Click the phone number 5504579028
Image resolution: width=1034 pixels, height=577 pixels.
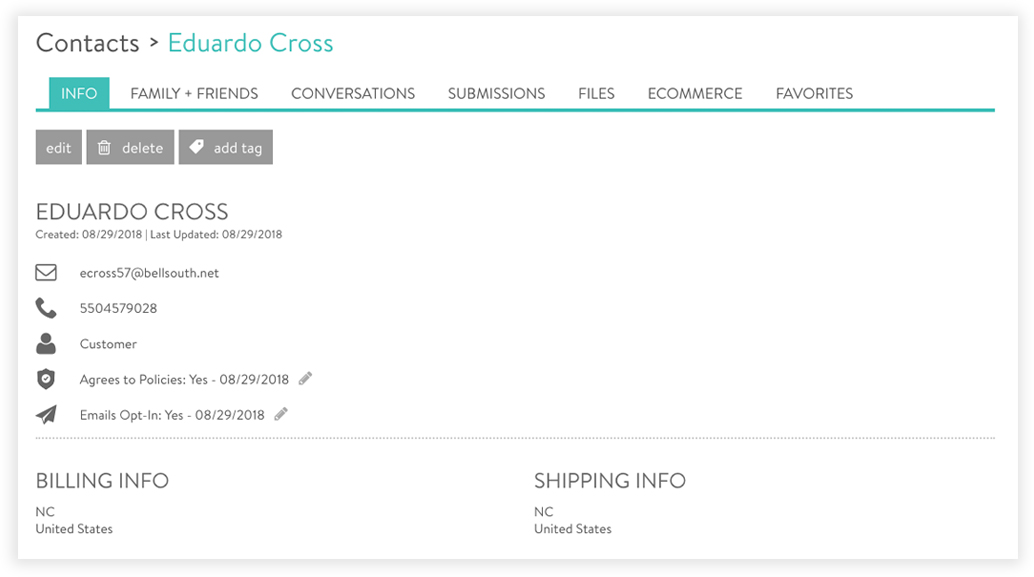pyautogui.click(x=118, y=308)
